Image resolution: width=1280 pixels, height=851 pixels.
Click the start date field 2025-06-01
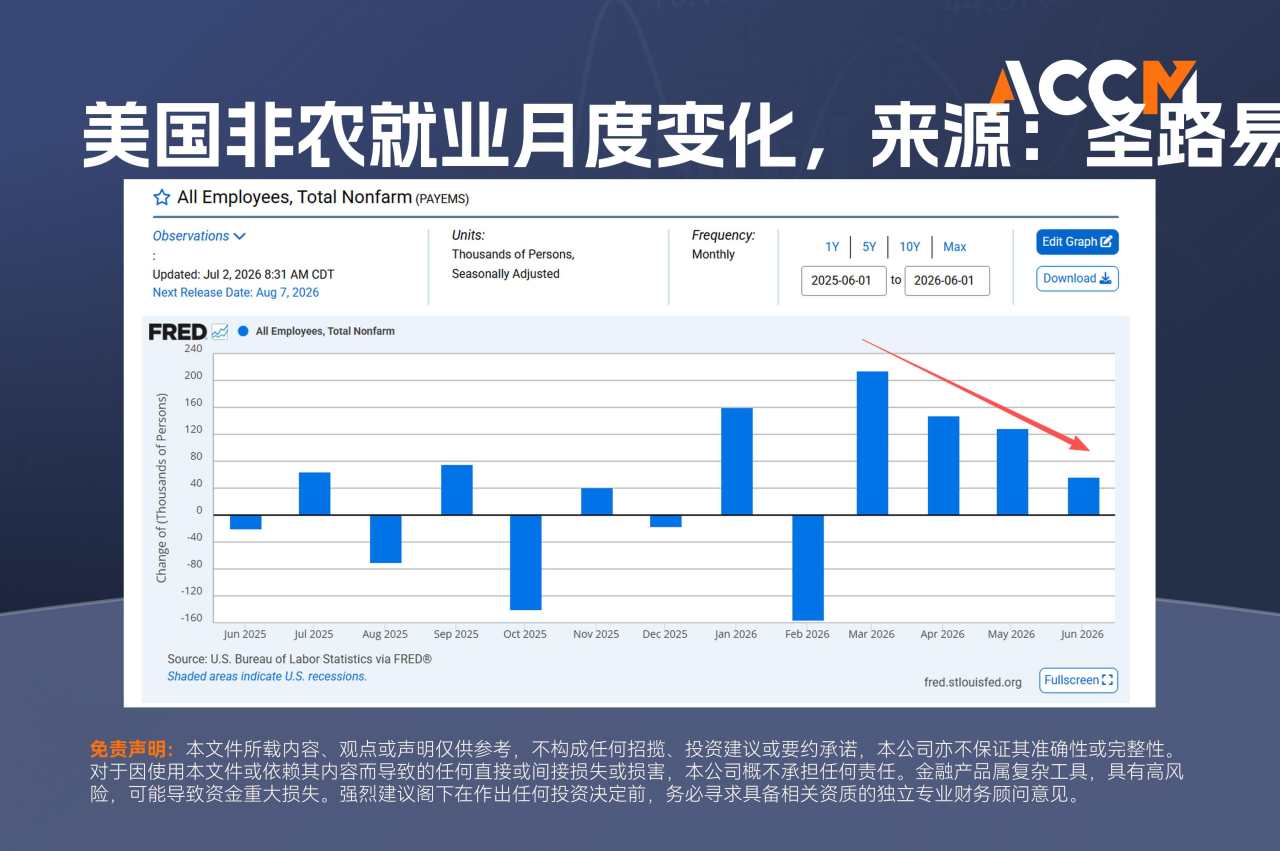point(844,281)
